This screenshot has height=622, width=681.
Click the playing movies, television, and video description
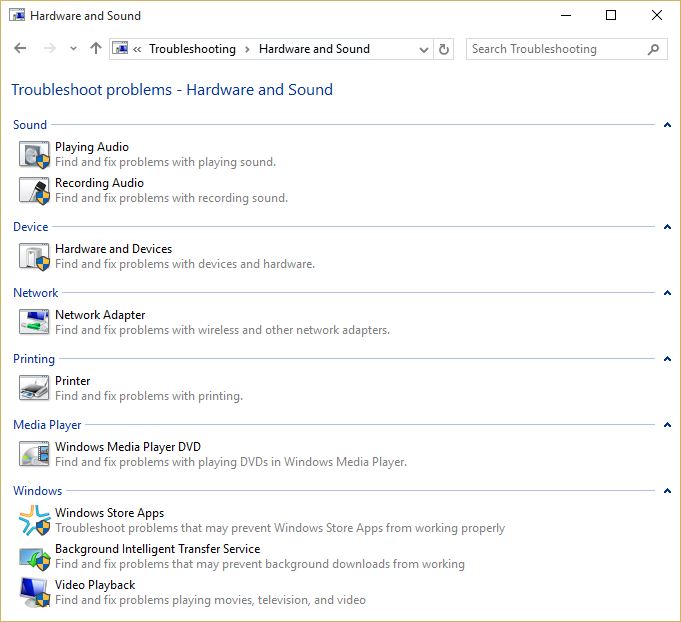(x=210, y=600)
